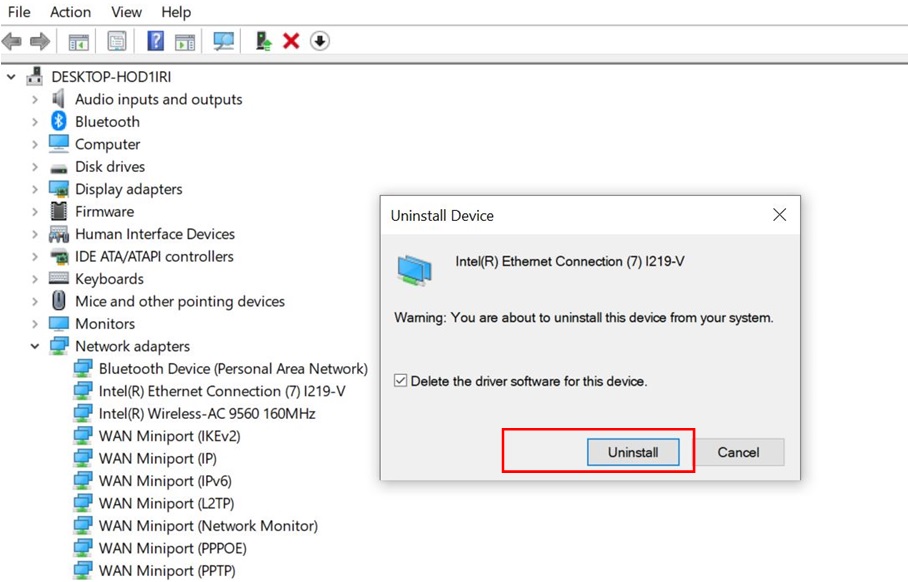Click the Back arrow toolbar icon
Viewport: 908px width, 582px height.
[12, 41]
